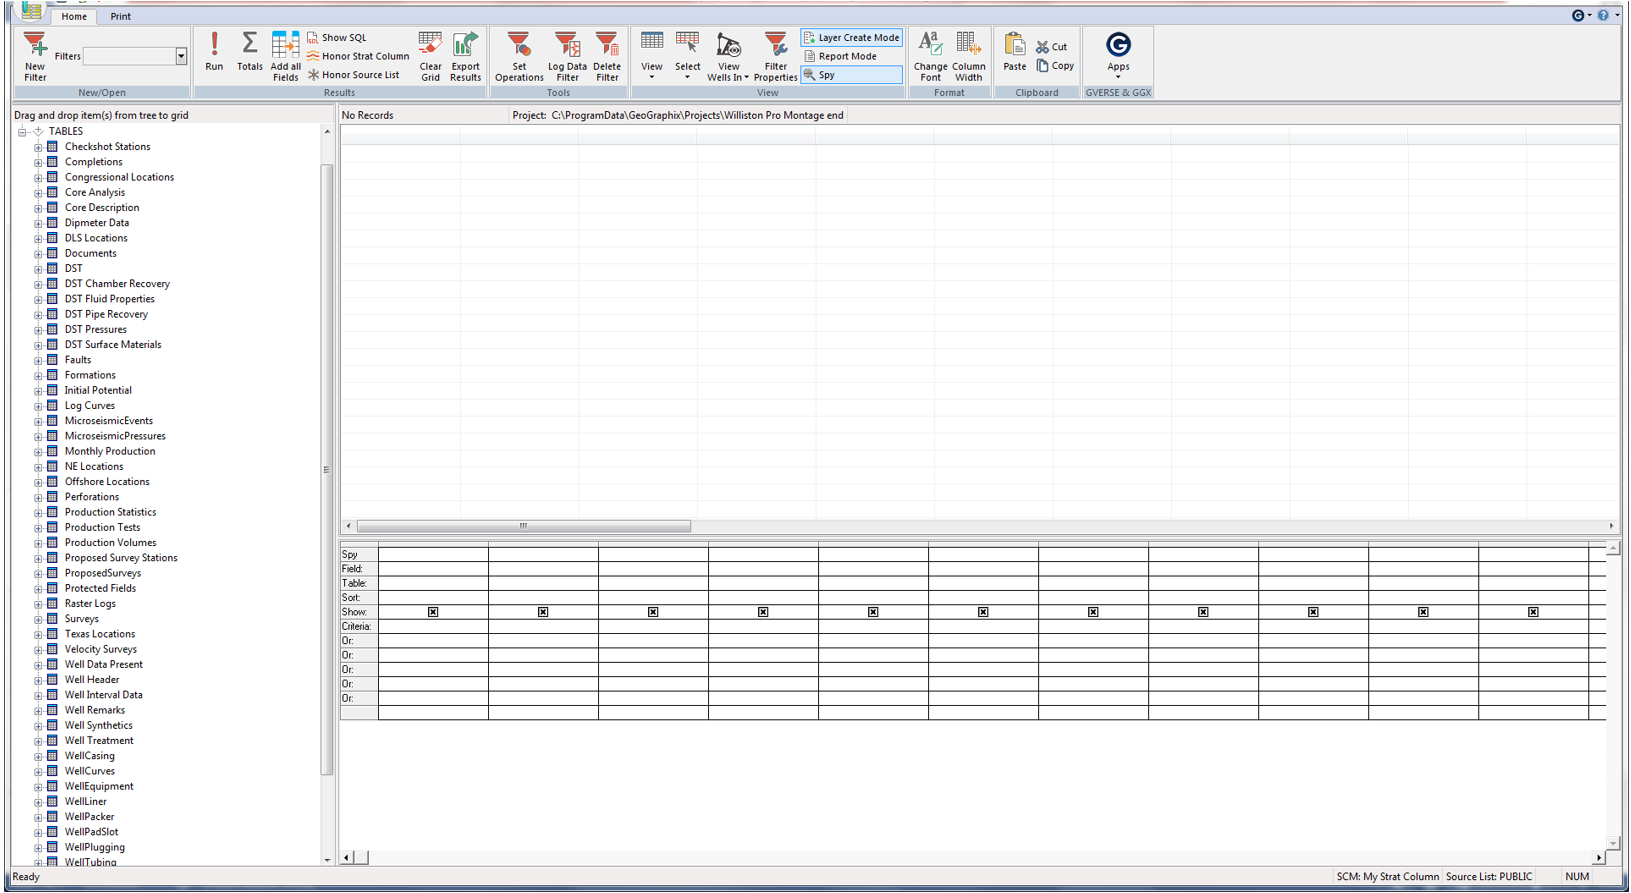Click the Well Header table icon

[x=53, y=680]
